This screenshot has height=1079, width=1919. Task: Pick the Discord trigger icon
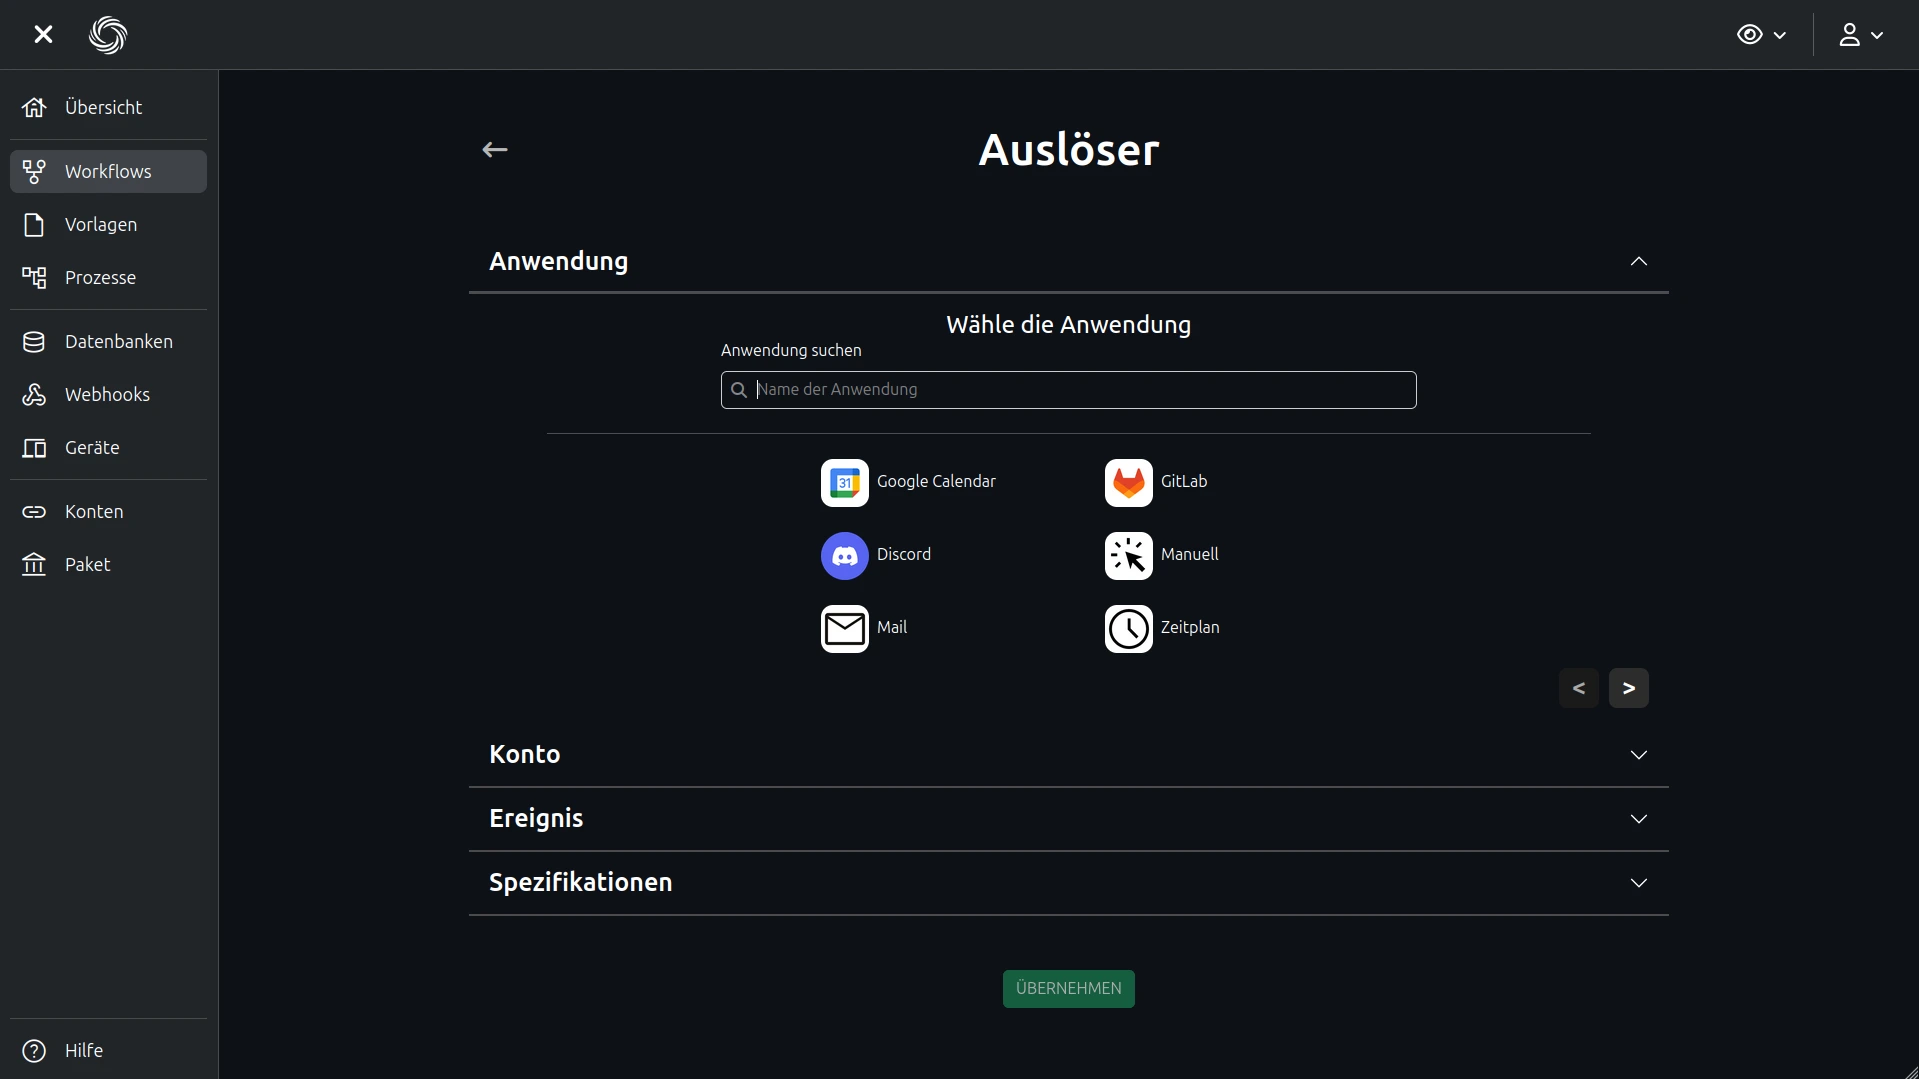(844, 556)
